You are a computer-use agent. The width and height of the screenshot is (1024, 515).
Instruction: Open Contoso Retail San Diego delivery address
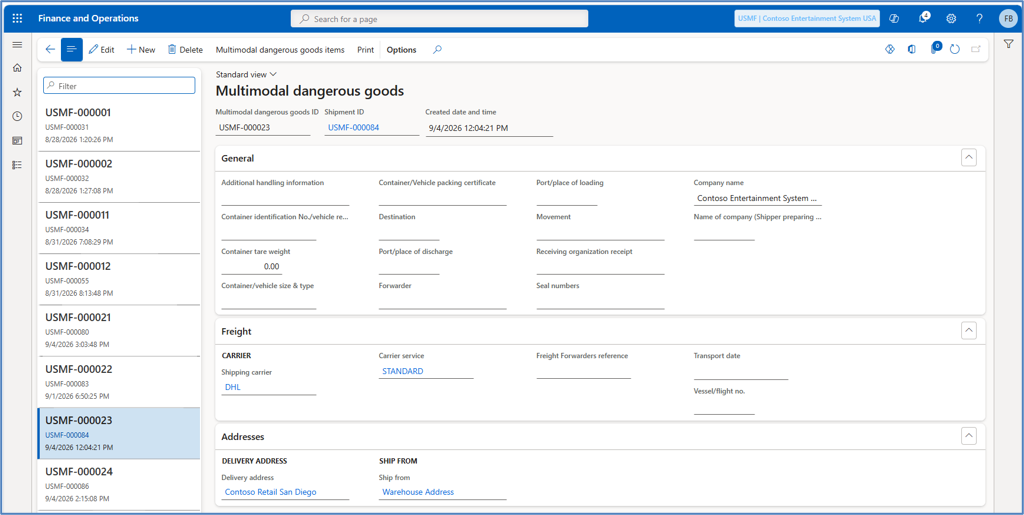270,492
